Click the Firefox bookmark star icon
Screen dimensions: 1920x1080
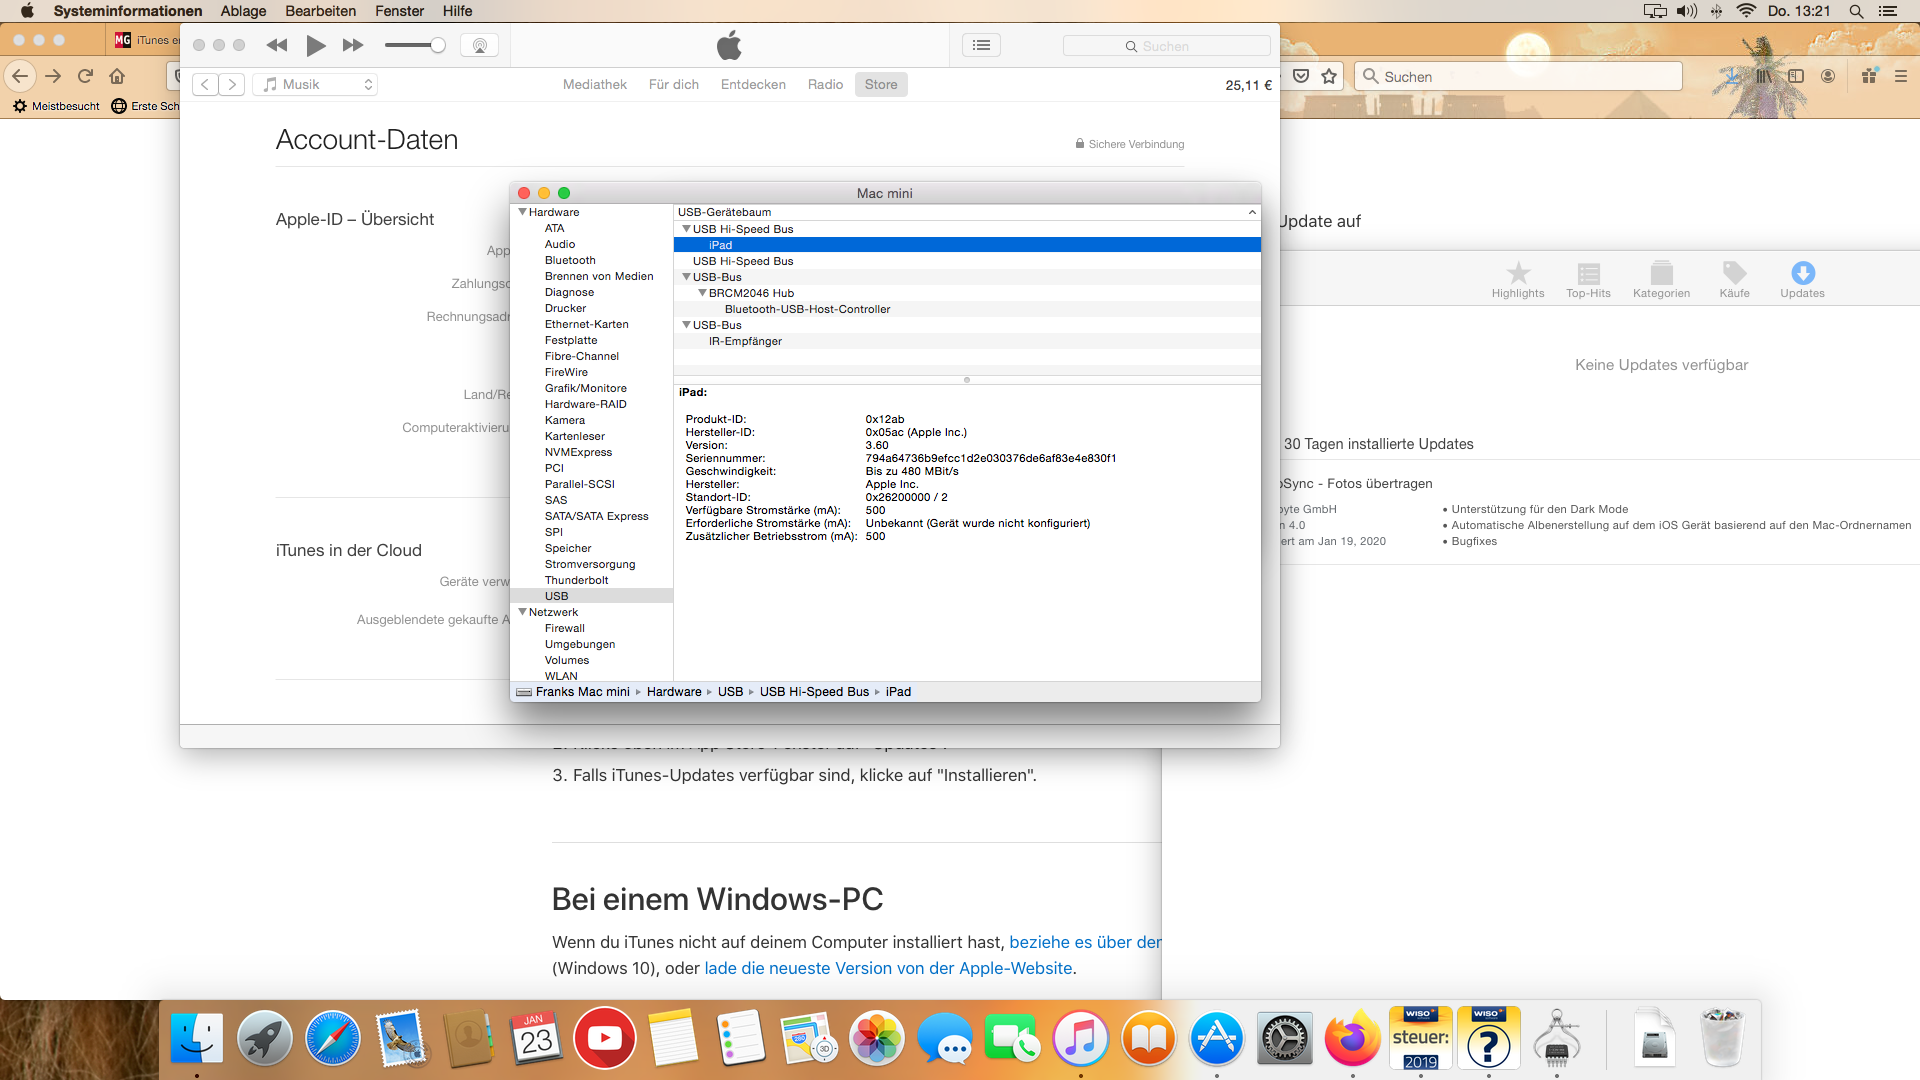point(1329,76)
